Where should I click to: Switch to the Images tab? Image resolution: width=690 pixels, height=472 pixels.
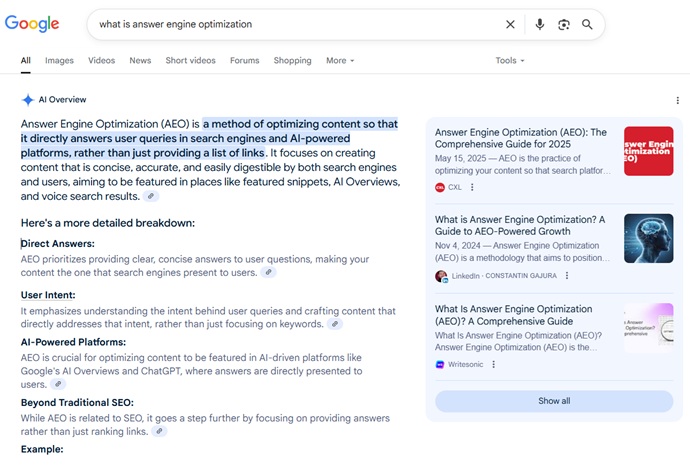tap(59, 61)
